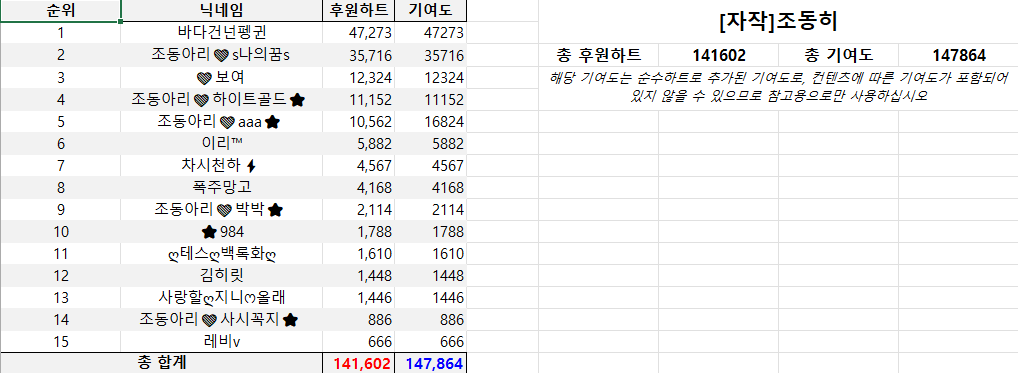
Task: Click the nickname cell 이리™
Action: [x=222, y=143]
